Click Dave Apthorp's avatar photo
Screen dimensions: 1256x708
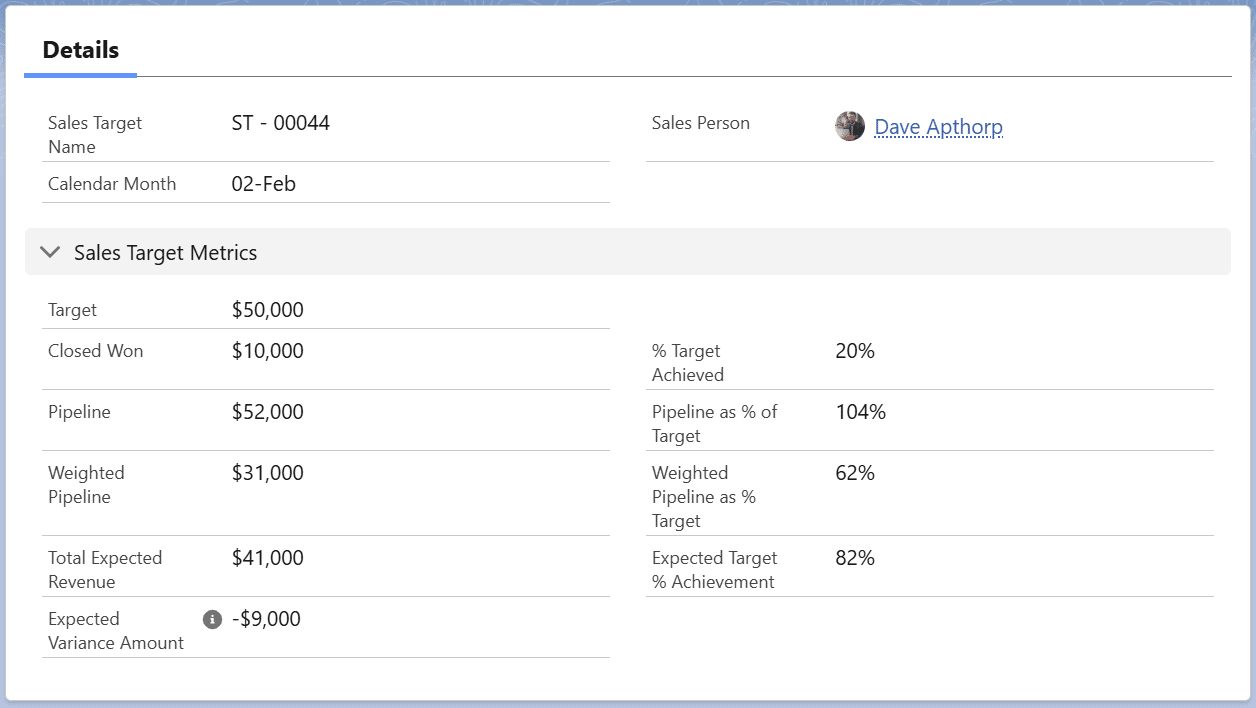coord(850,126)
